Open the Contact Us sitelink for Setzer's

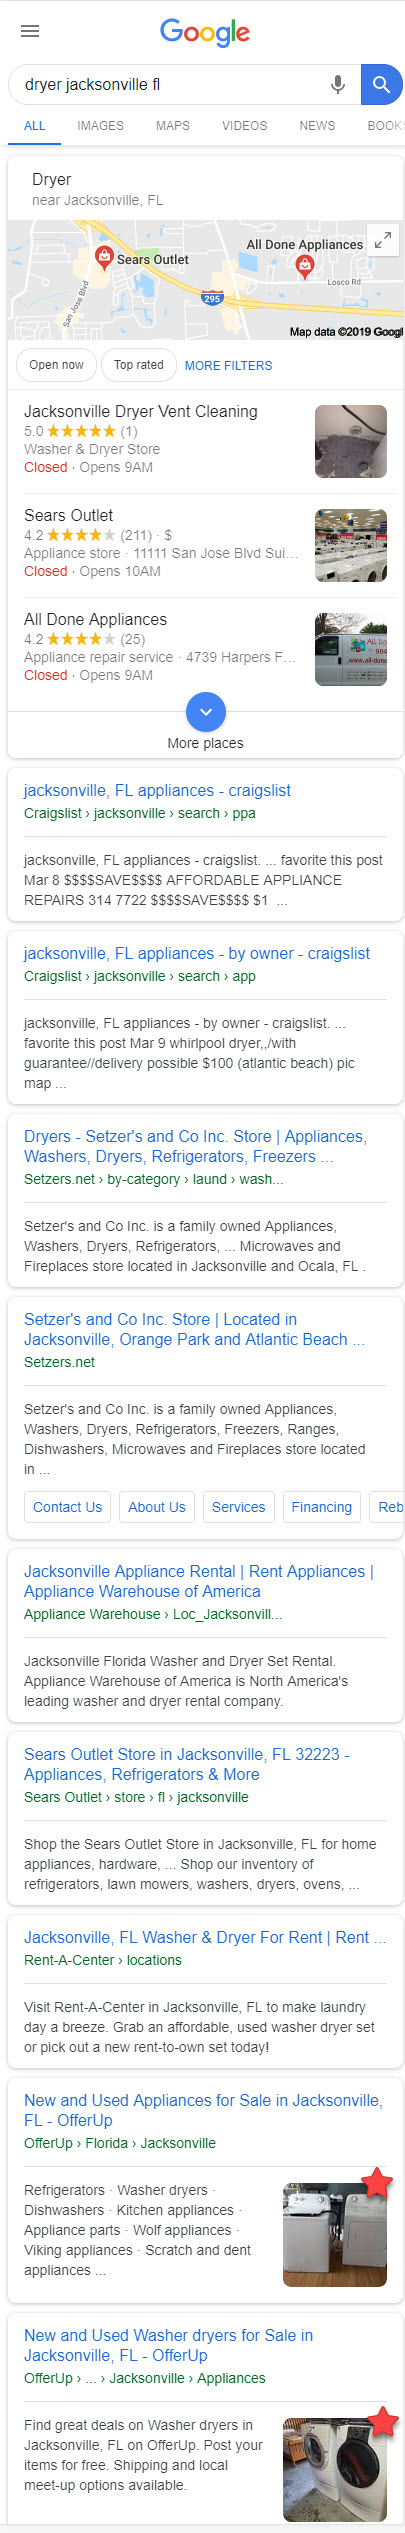pos(67,1507)
